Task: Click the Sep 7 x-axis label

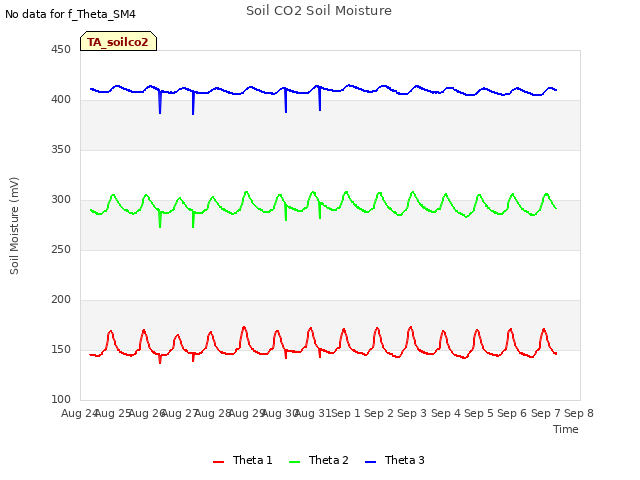Action: click(x=545, y=413)
